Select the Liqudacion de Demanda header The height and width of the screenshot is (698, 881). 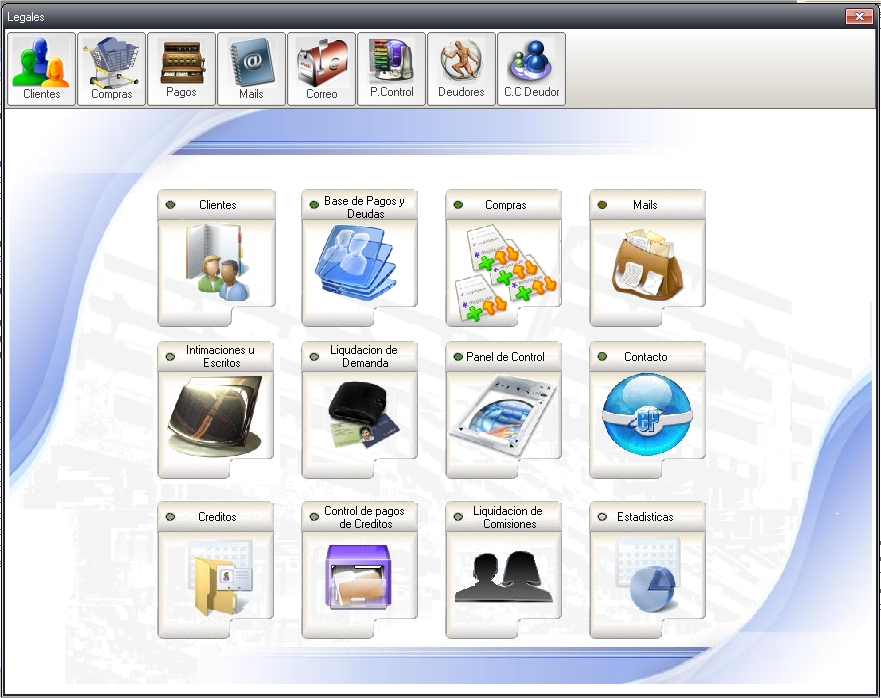pyautogui.click(x=364, y=356)
